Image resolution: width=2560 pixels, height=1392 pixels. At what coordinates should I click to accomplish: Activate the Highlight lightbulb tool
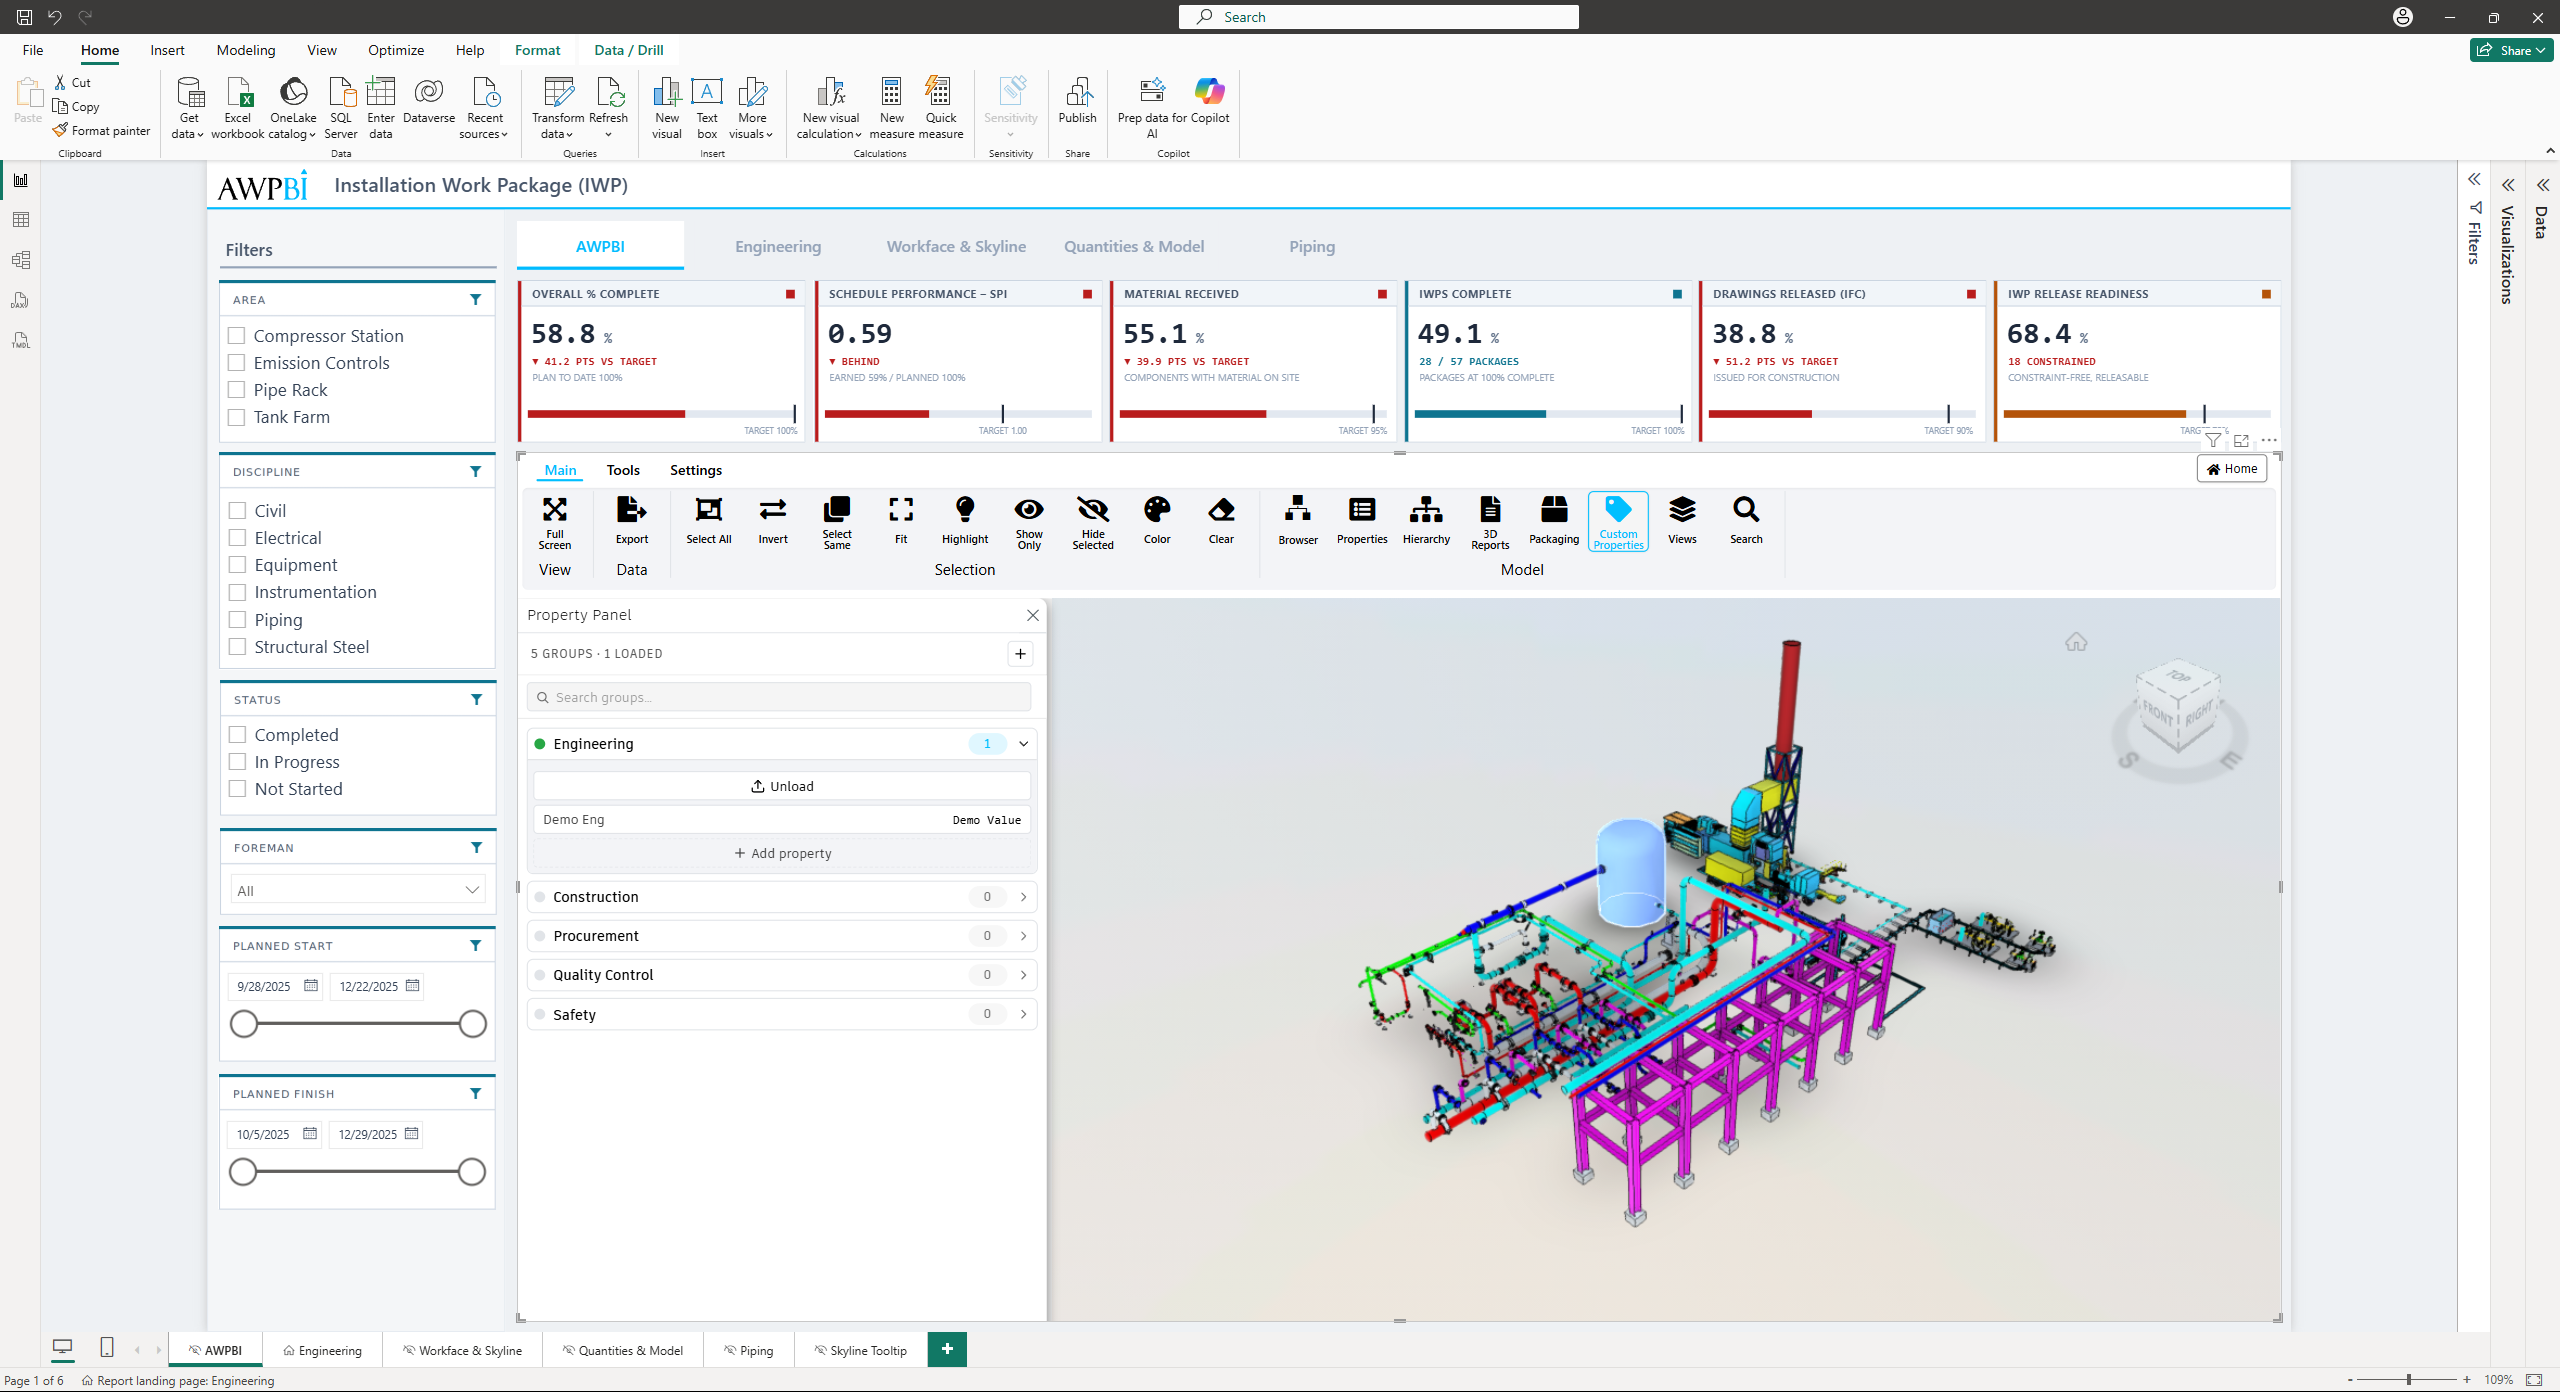pyautogui.click(x=964, y=522)
